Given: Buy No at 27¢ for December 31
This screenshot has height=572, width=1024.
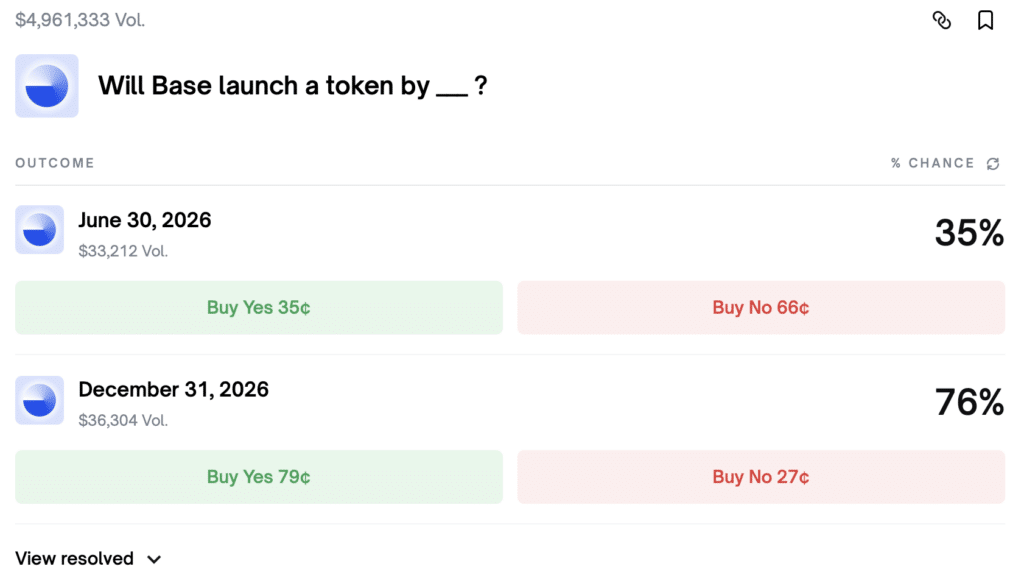Looking at the screenshot, I should click(x=761, y=477).
